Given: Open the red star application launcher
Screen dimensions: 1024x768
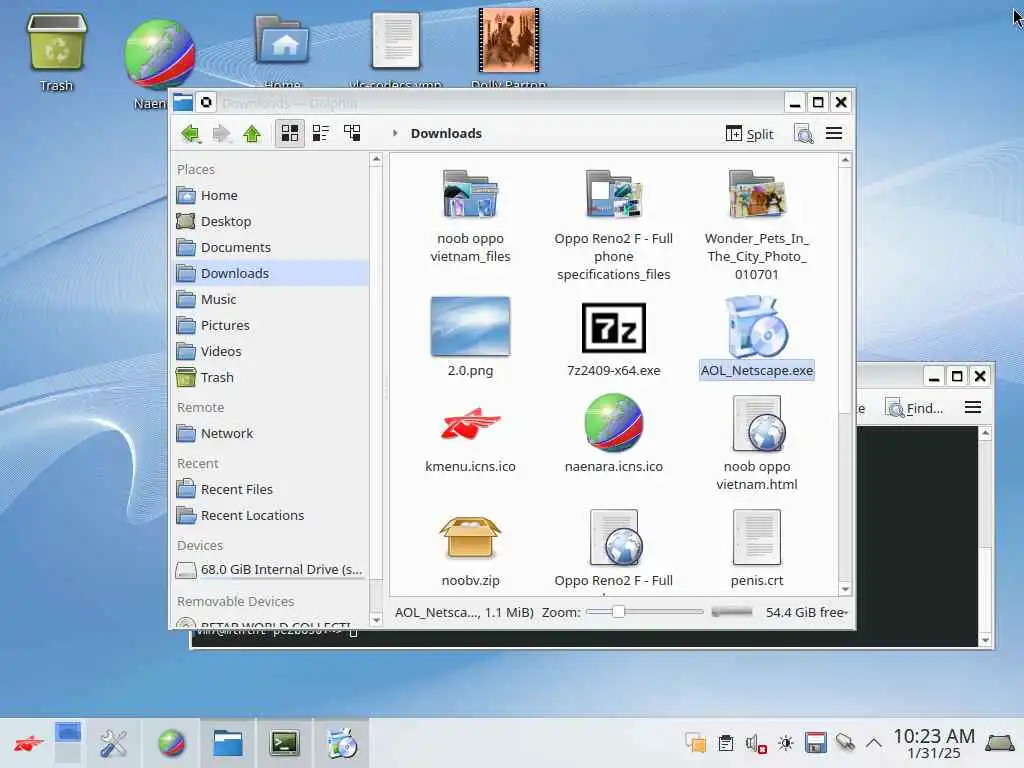Looking at the screenshot, I should (x=29, y=743).
